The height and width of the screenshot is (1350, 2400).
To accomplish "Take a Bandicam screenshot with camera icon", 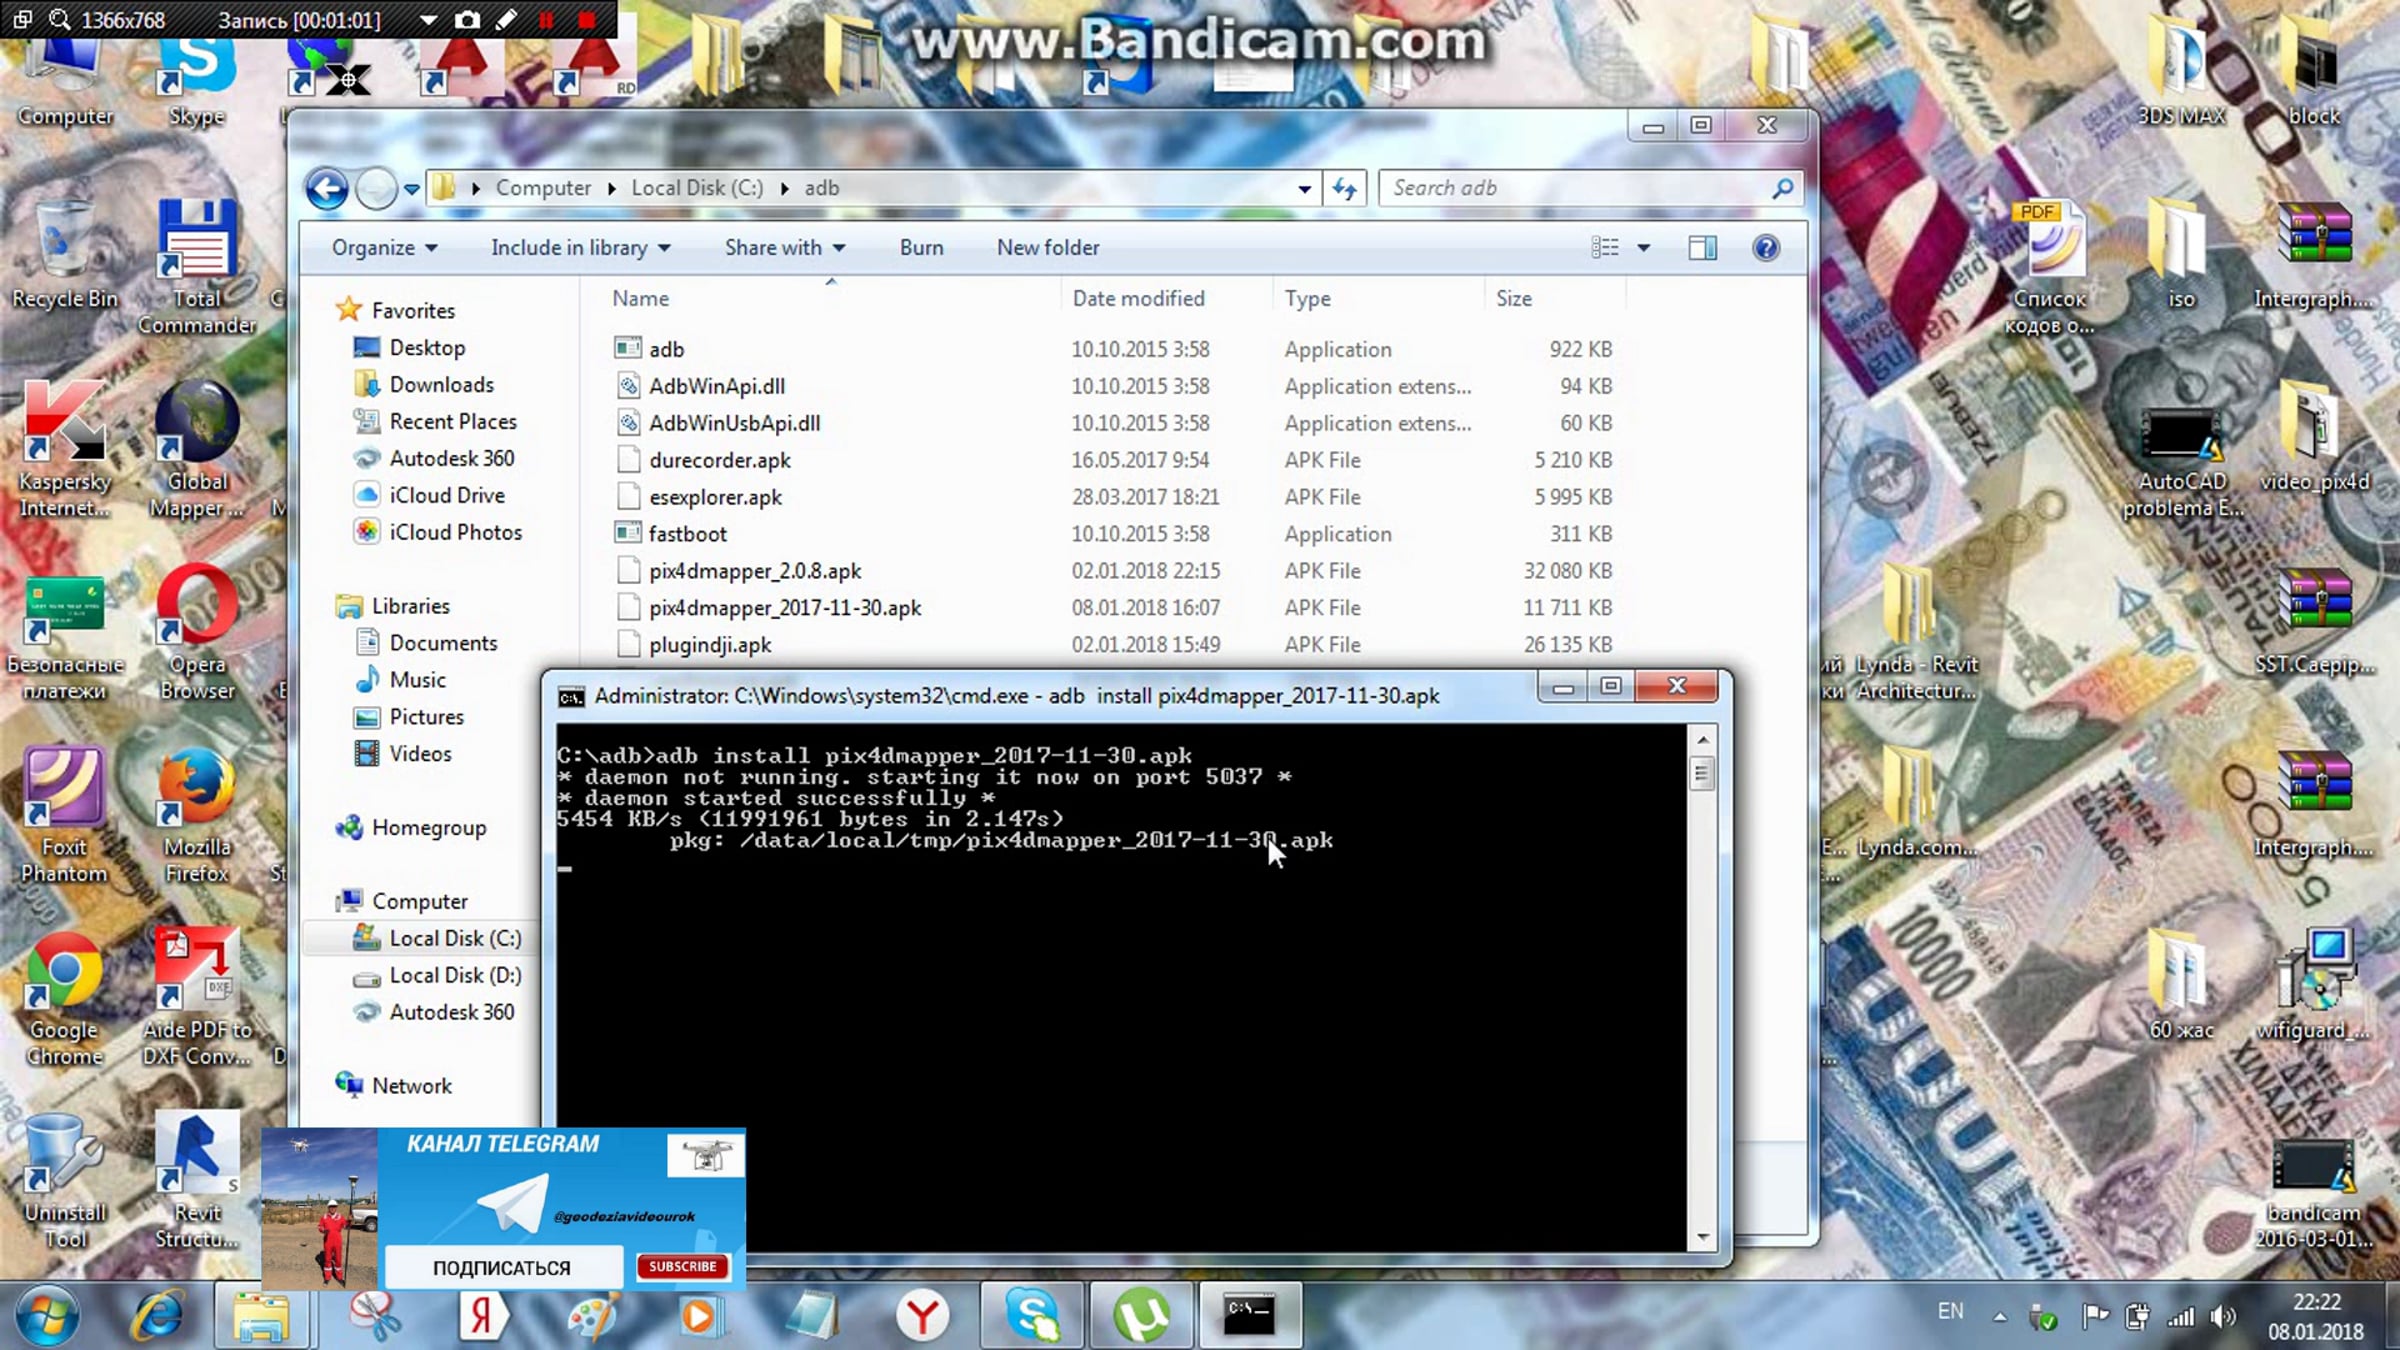I will point(467,20).
